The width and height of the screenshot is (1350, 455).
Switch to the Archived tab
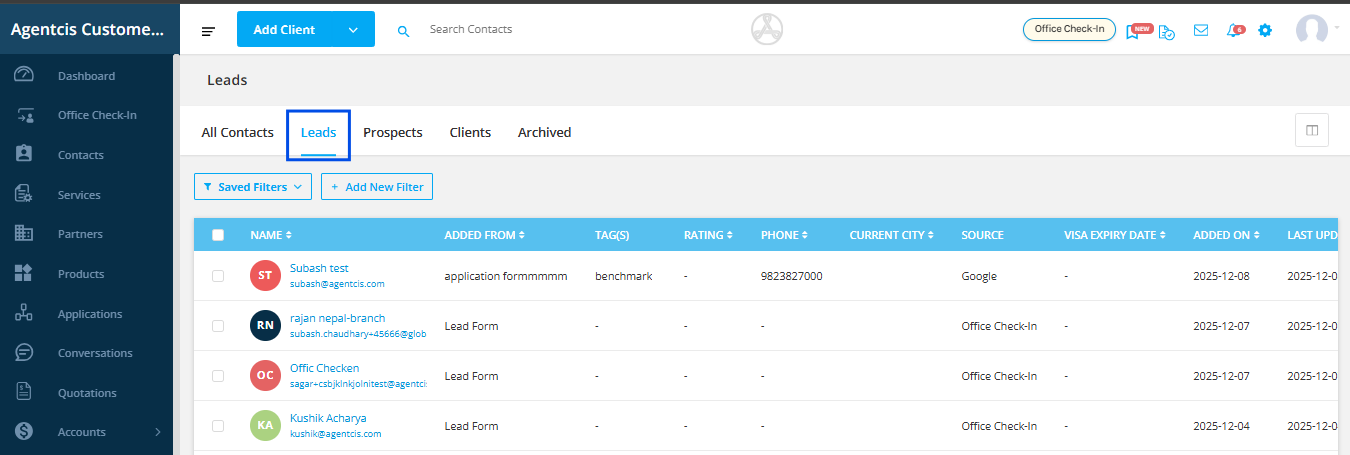tap(544, 132)
